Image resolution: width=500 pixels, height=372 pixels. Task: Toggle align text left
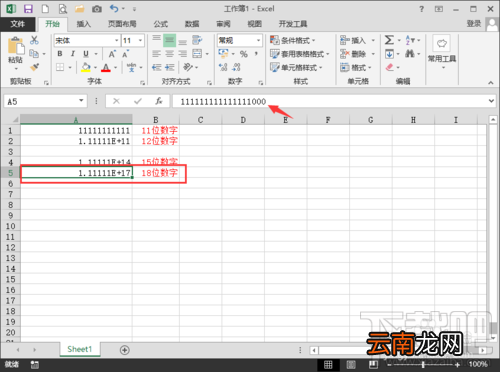157,54
